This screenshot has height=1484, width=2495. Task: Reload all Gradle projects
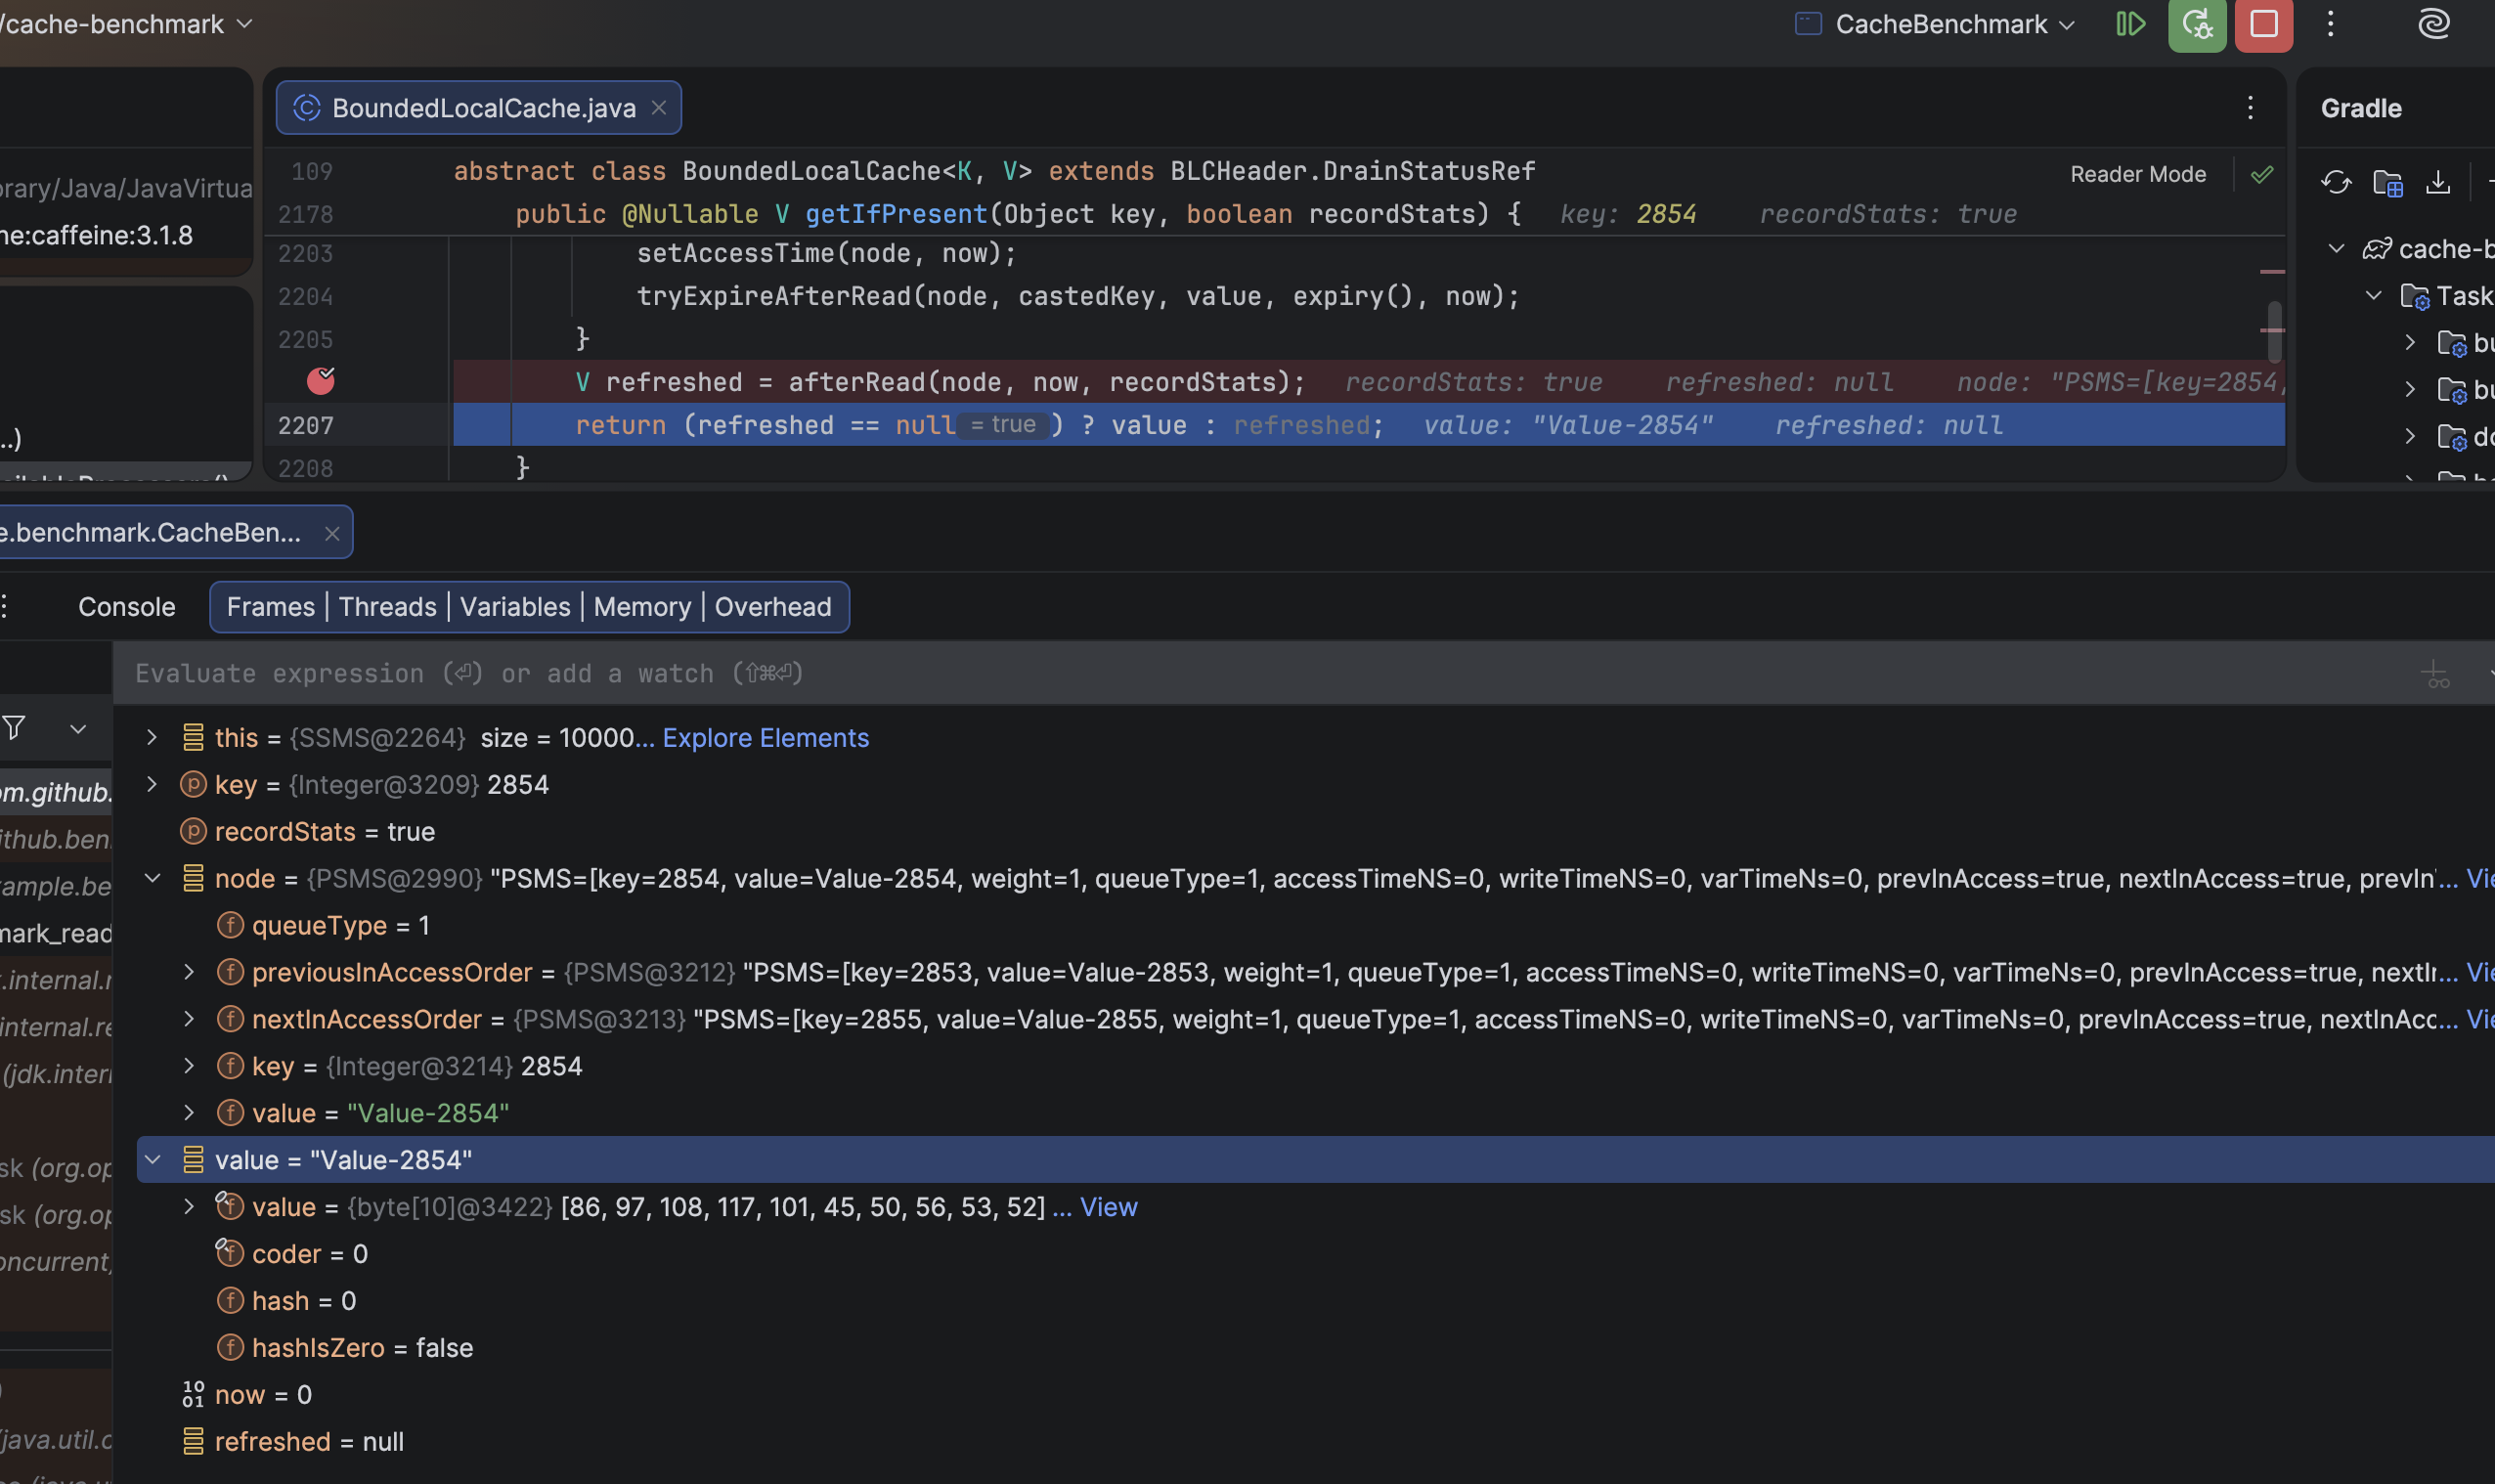[2336, 182]
